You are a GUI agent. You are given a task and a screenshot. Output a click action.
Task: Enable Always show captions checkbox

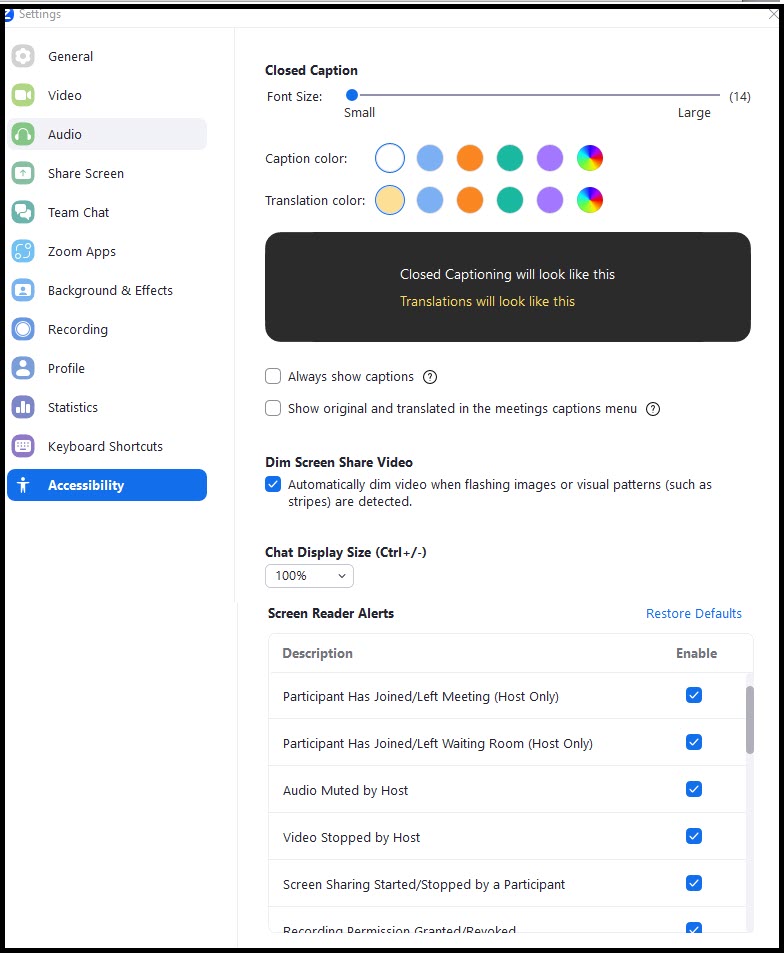point(273,376)
